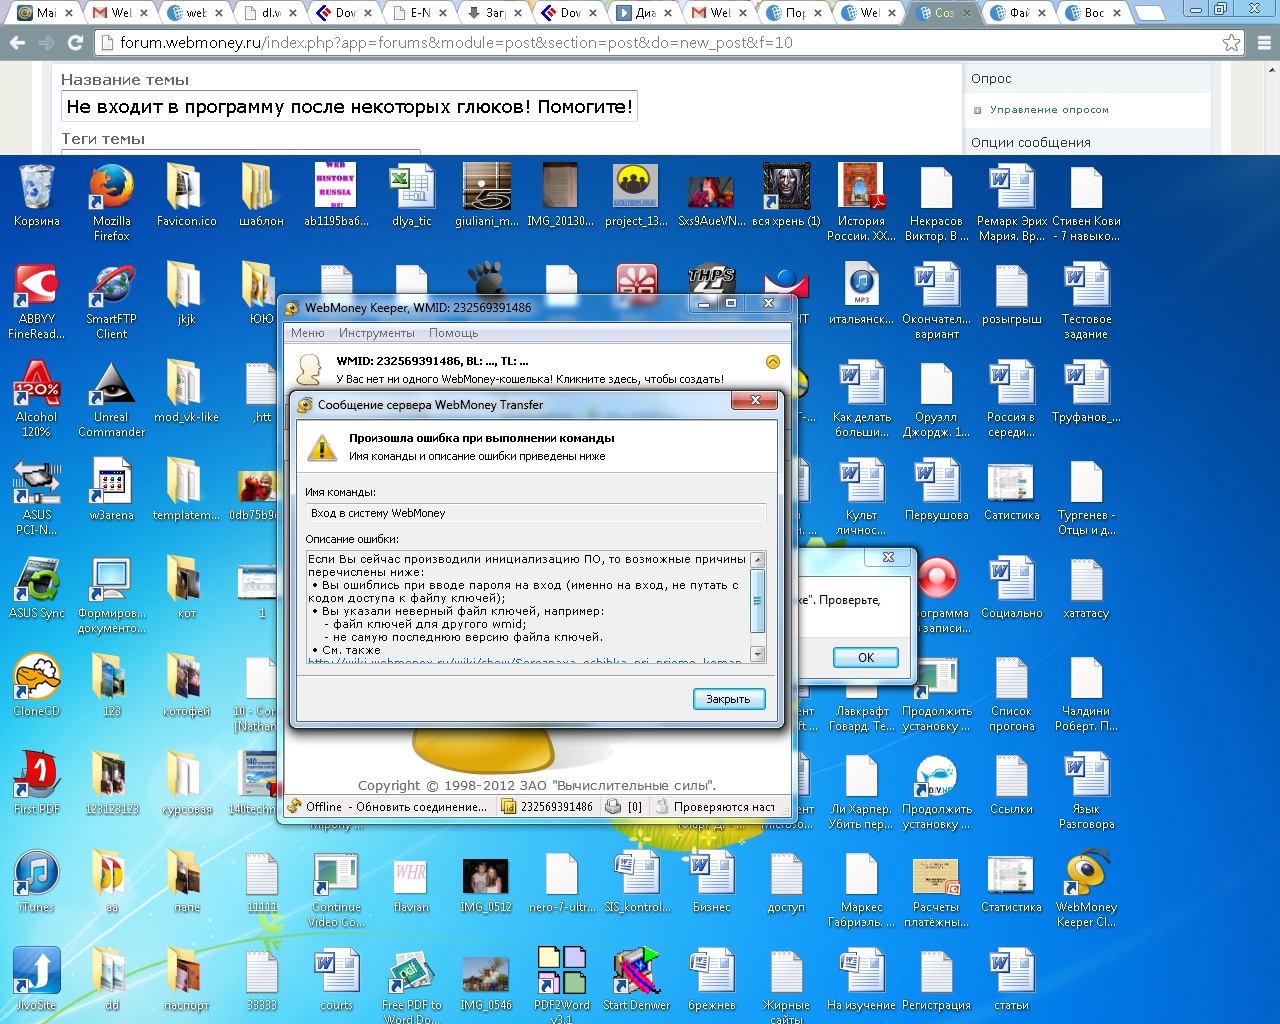Open the SmartFTP Client shortcut
1280x1024 pixels.
(x=112, y=300)
